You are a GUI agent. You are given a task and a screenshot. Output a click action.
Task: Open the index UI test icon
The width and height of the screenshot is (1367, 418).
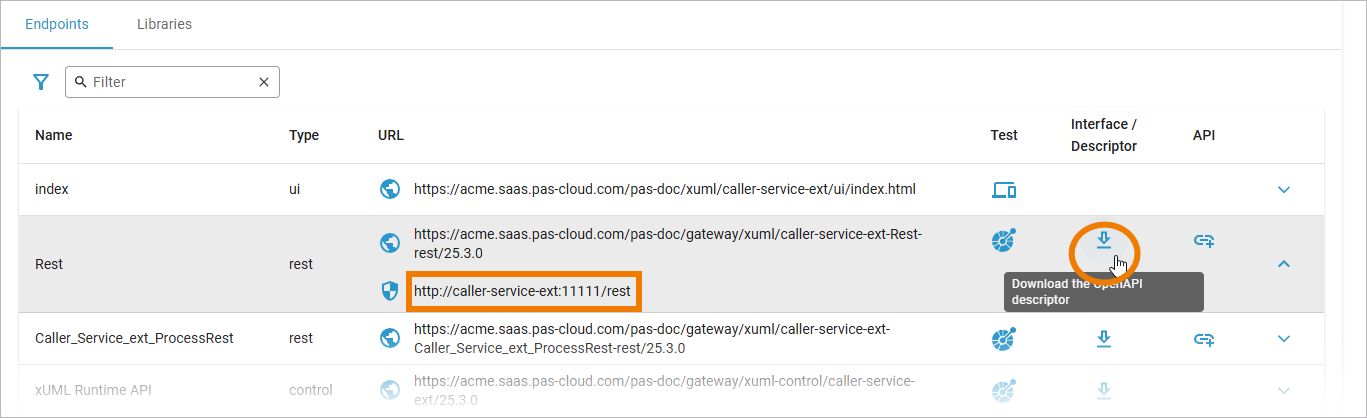pyautogui.click(x=1004, y=189)
